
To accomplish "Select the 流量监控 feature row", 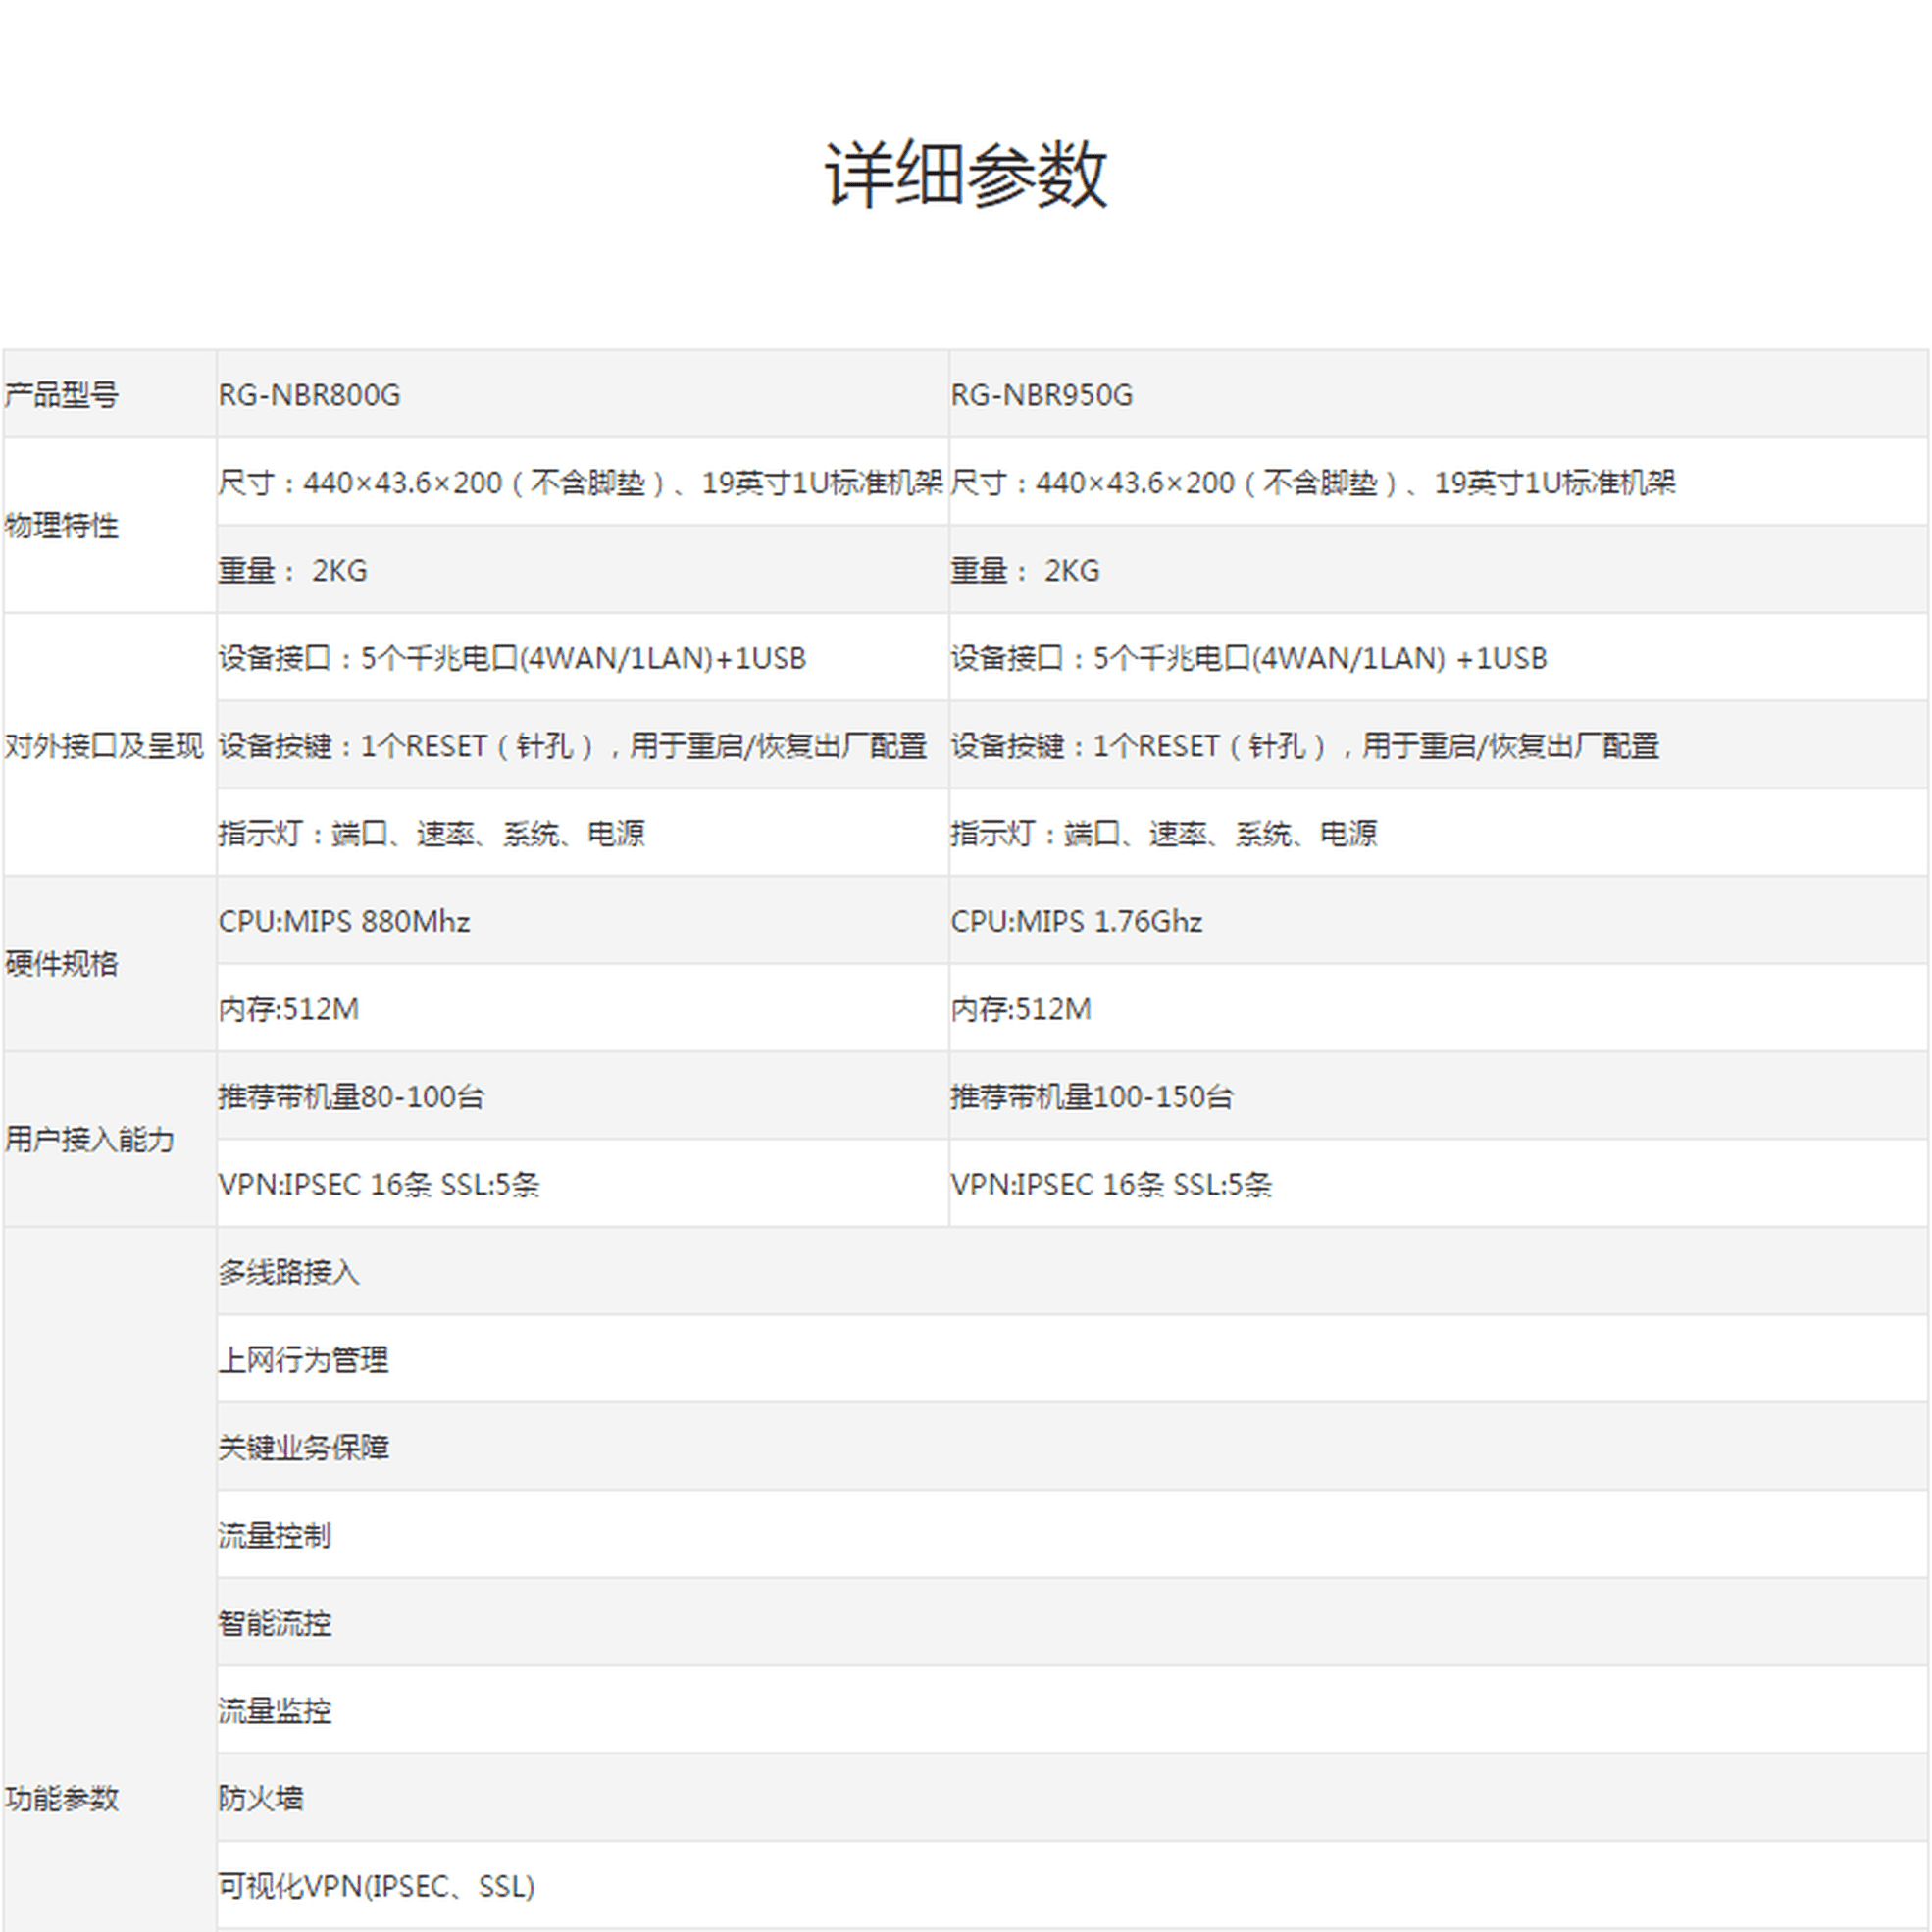I will point(1073,1710).
